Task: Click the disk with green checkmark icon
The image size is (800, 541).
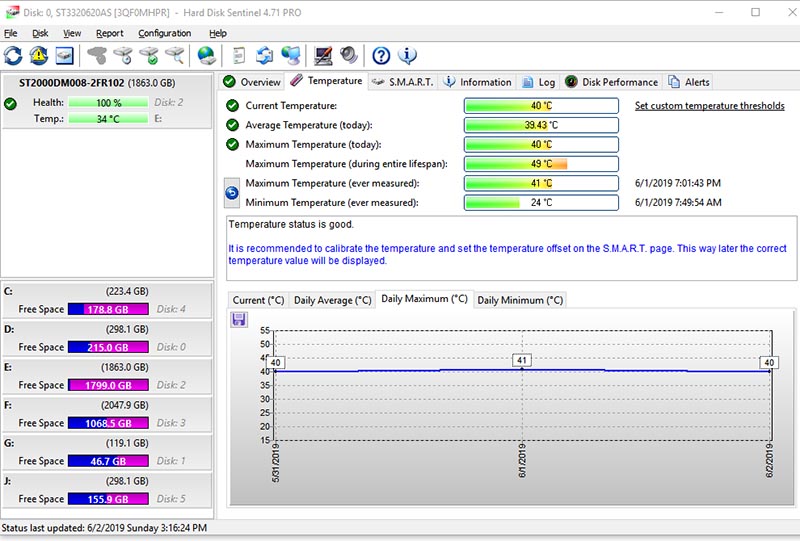Action: pos(149,56)
